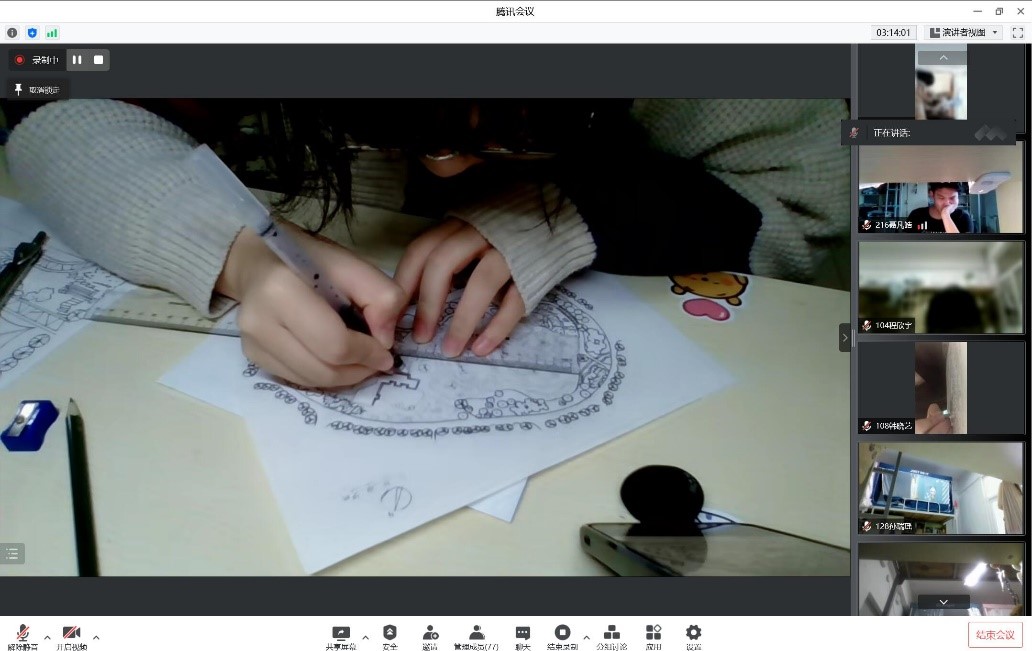The width and height of the screenshot is (1032, 651).
Task: Click the invite participants icon
Action: pos(430,634)
